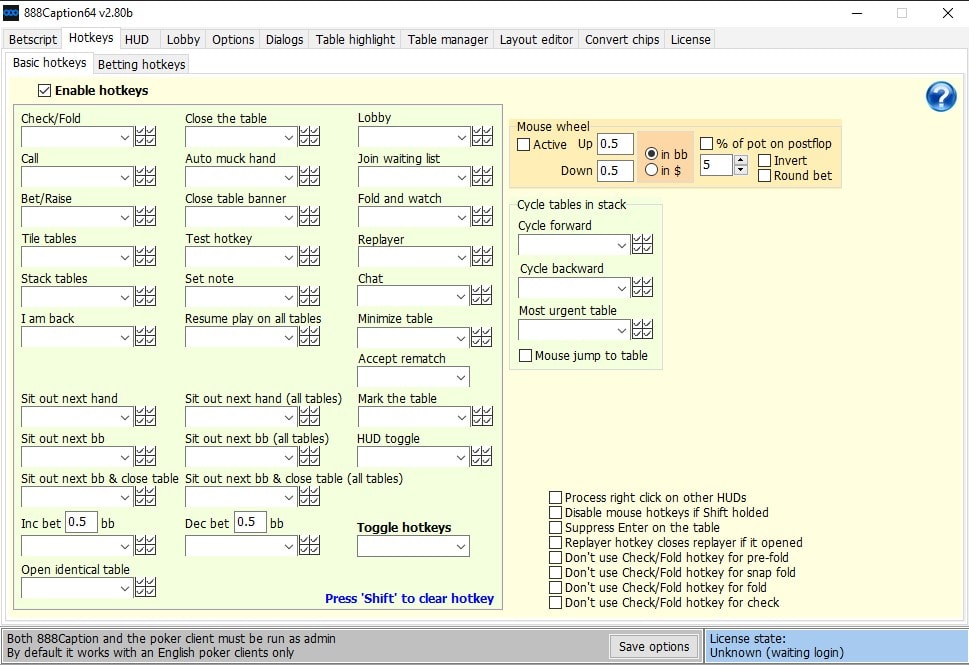
Task: Click the modifier grid icon beside Call
Action: coord(145,177)
